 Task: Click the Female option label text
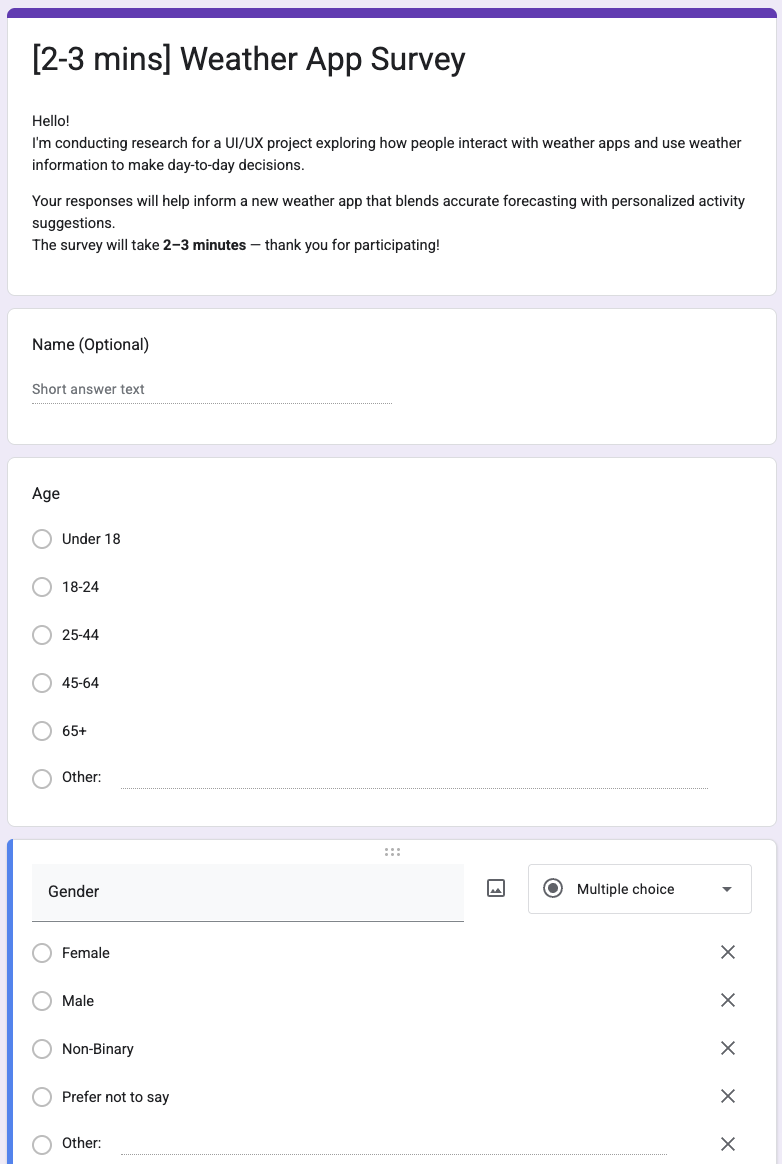click(x=86, y=953)
